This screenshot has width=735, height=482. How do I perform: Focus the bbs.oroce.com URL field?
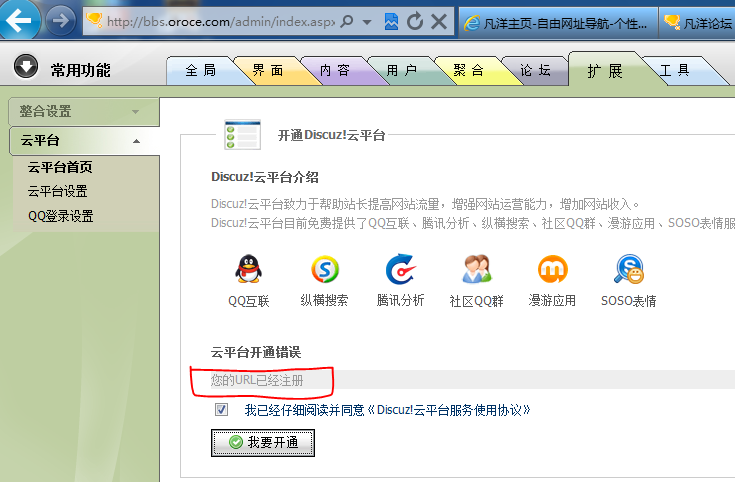click(x=220, y=21)
